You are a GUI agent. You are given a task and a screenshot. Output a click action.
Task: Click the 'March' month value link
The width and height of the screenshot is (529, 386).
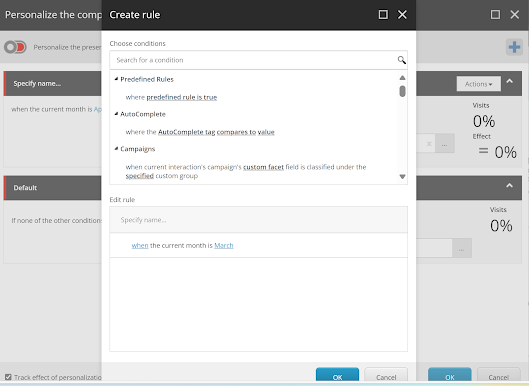224,245
